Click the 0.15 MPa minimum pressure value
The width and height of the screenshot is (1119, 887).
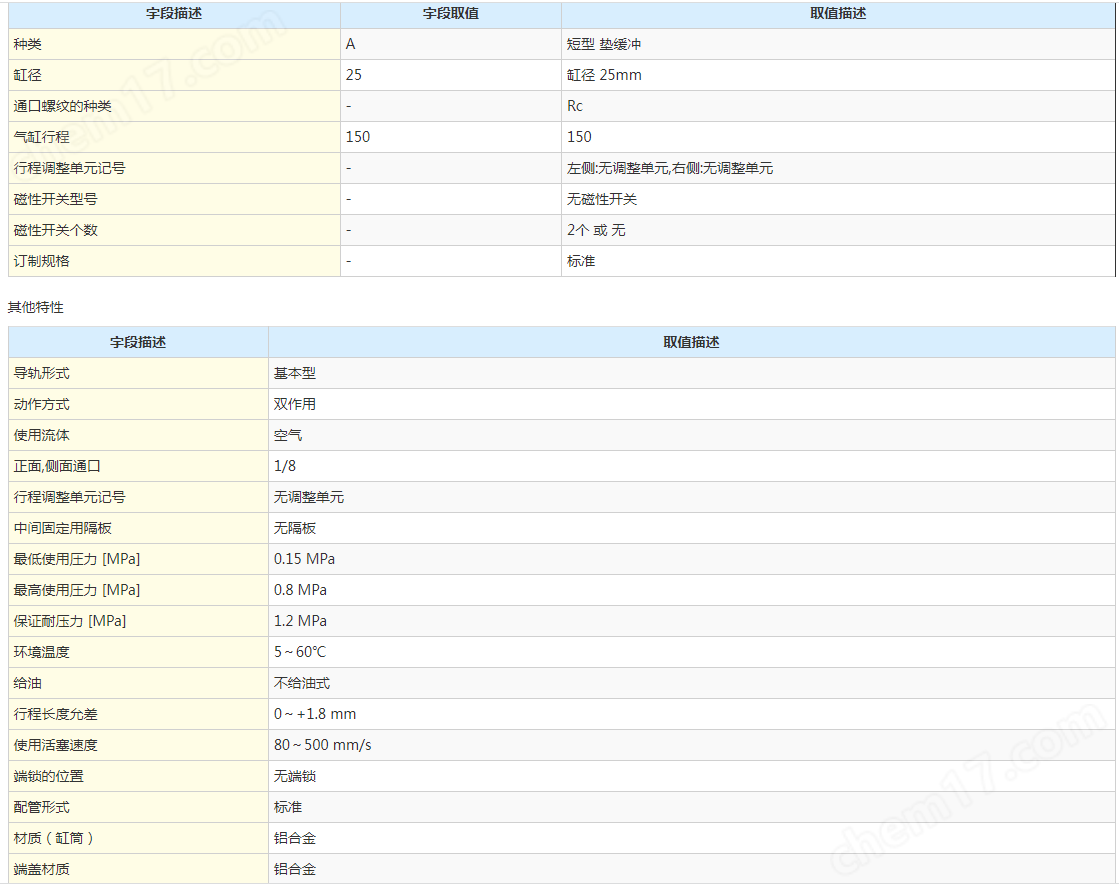pos(304,560)
